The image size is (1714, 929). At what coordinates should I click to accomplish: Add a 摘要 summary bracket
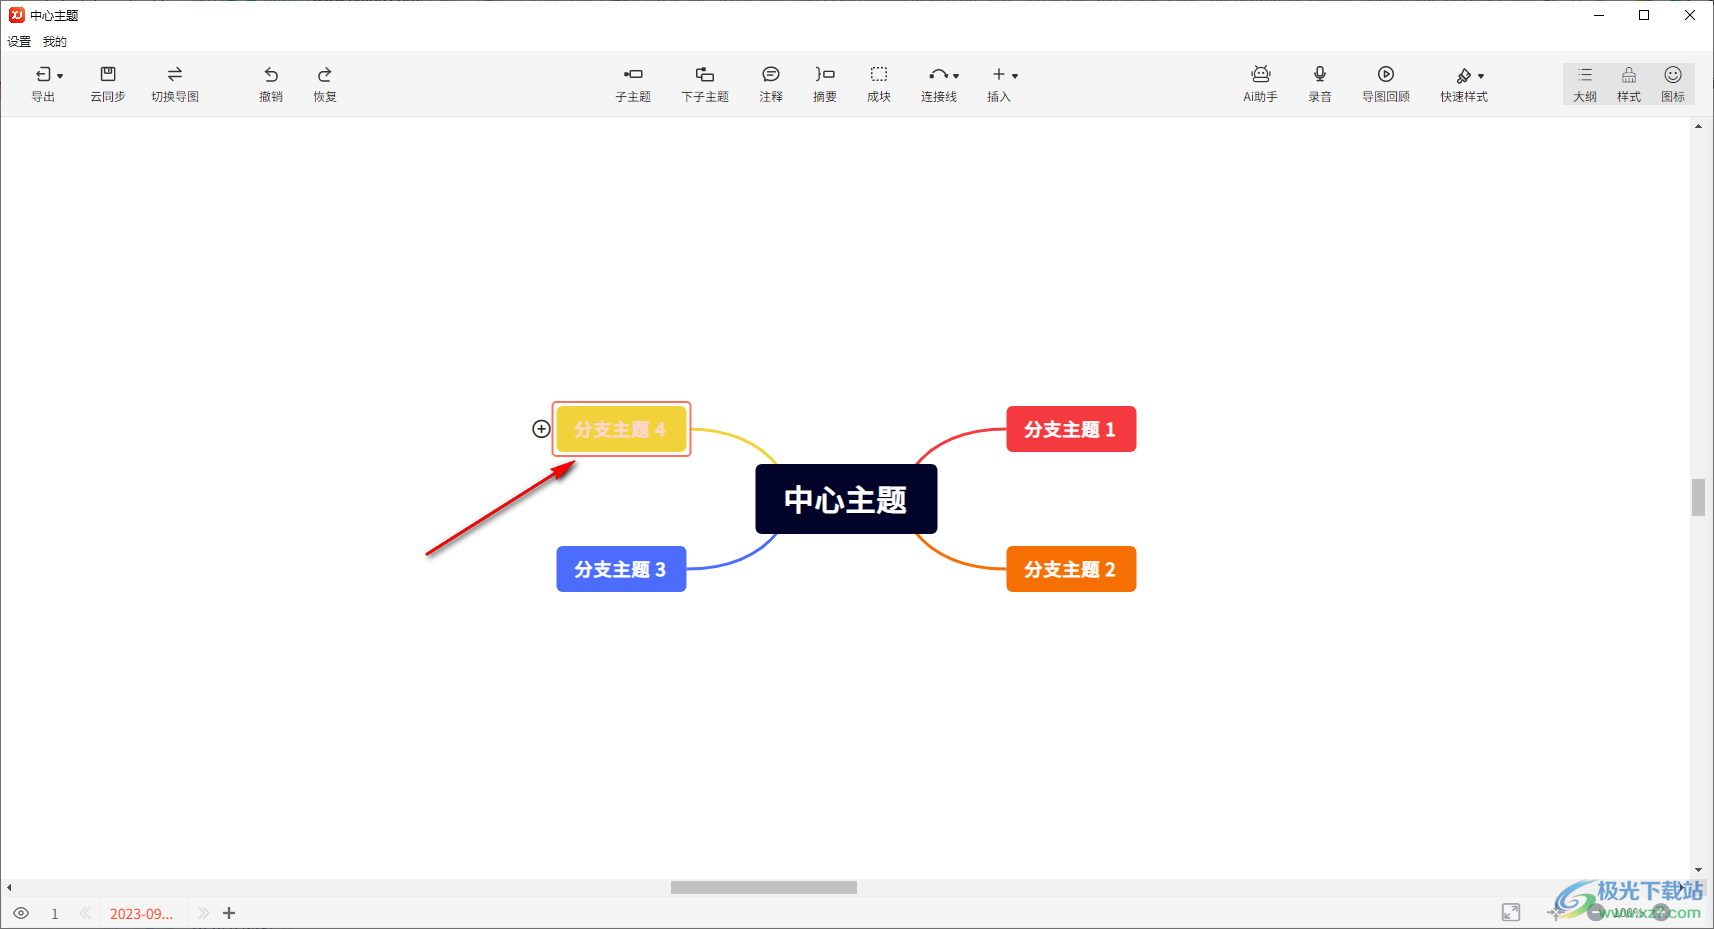tap(825, 84)
